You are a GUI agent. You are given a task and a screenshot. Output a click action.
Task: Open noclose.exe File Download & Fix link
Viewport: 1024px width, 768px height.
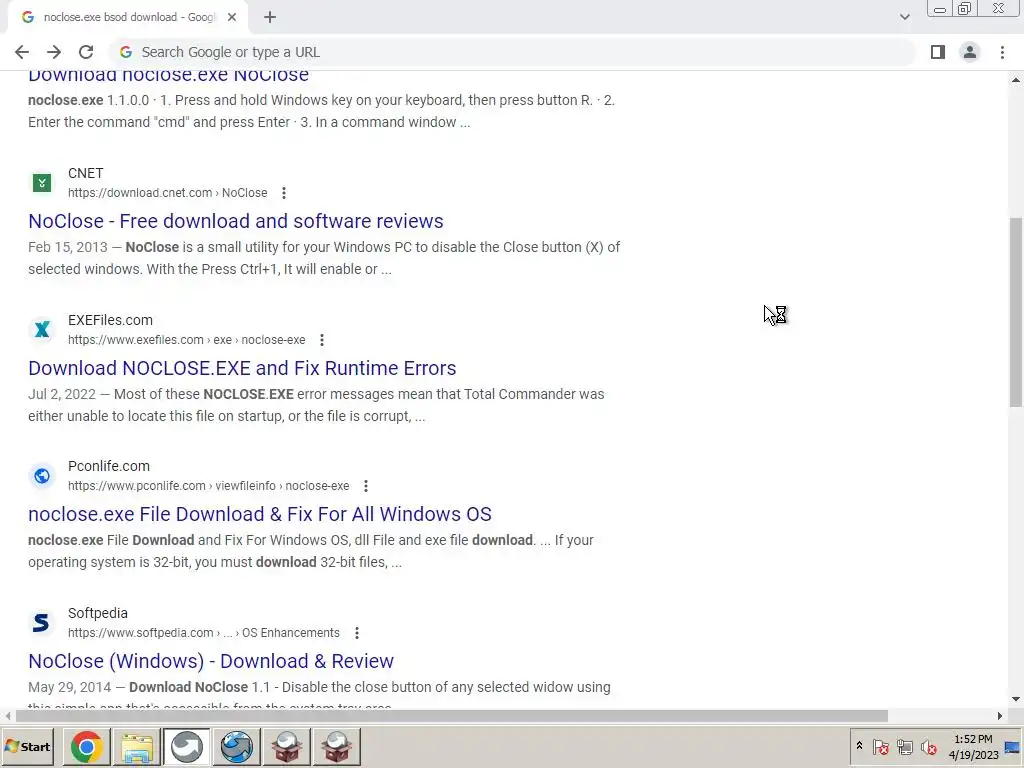point(260,514)
